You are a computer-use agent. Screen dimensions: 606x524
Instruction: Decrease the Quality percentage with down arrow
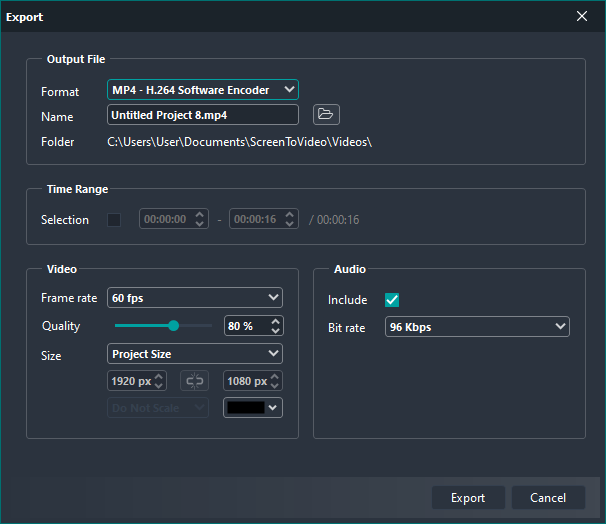(276, 331)
